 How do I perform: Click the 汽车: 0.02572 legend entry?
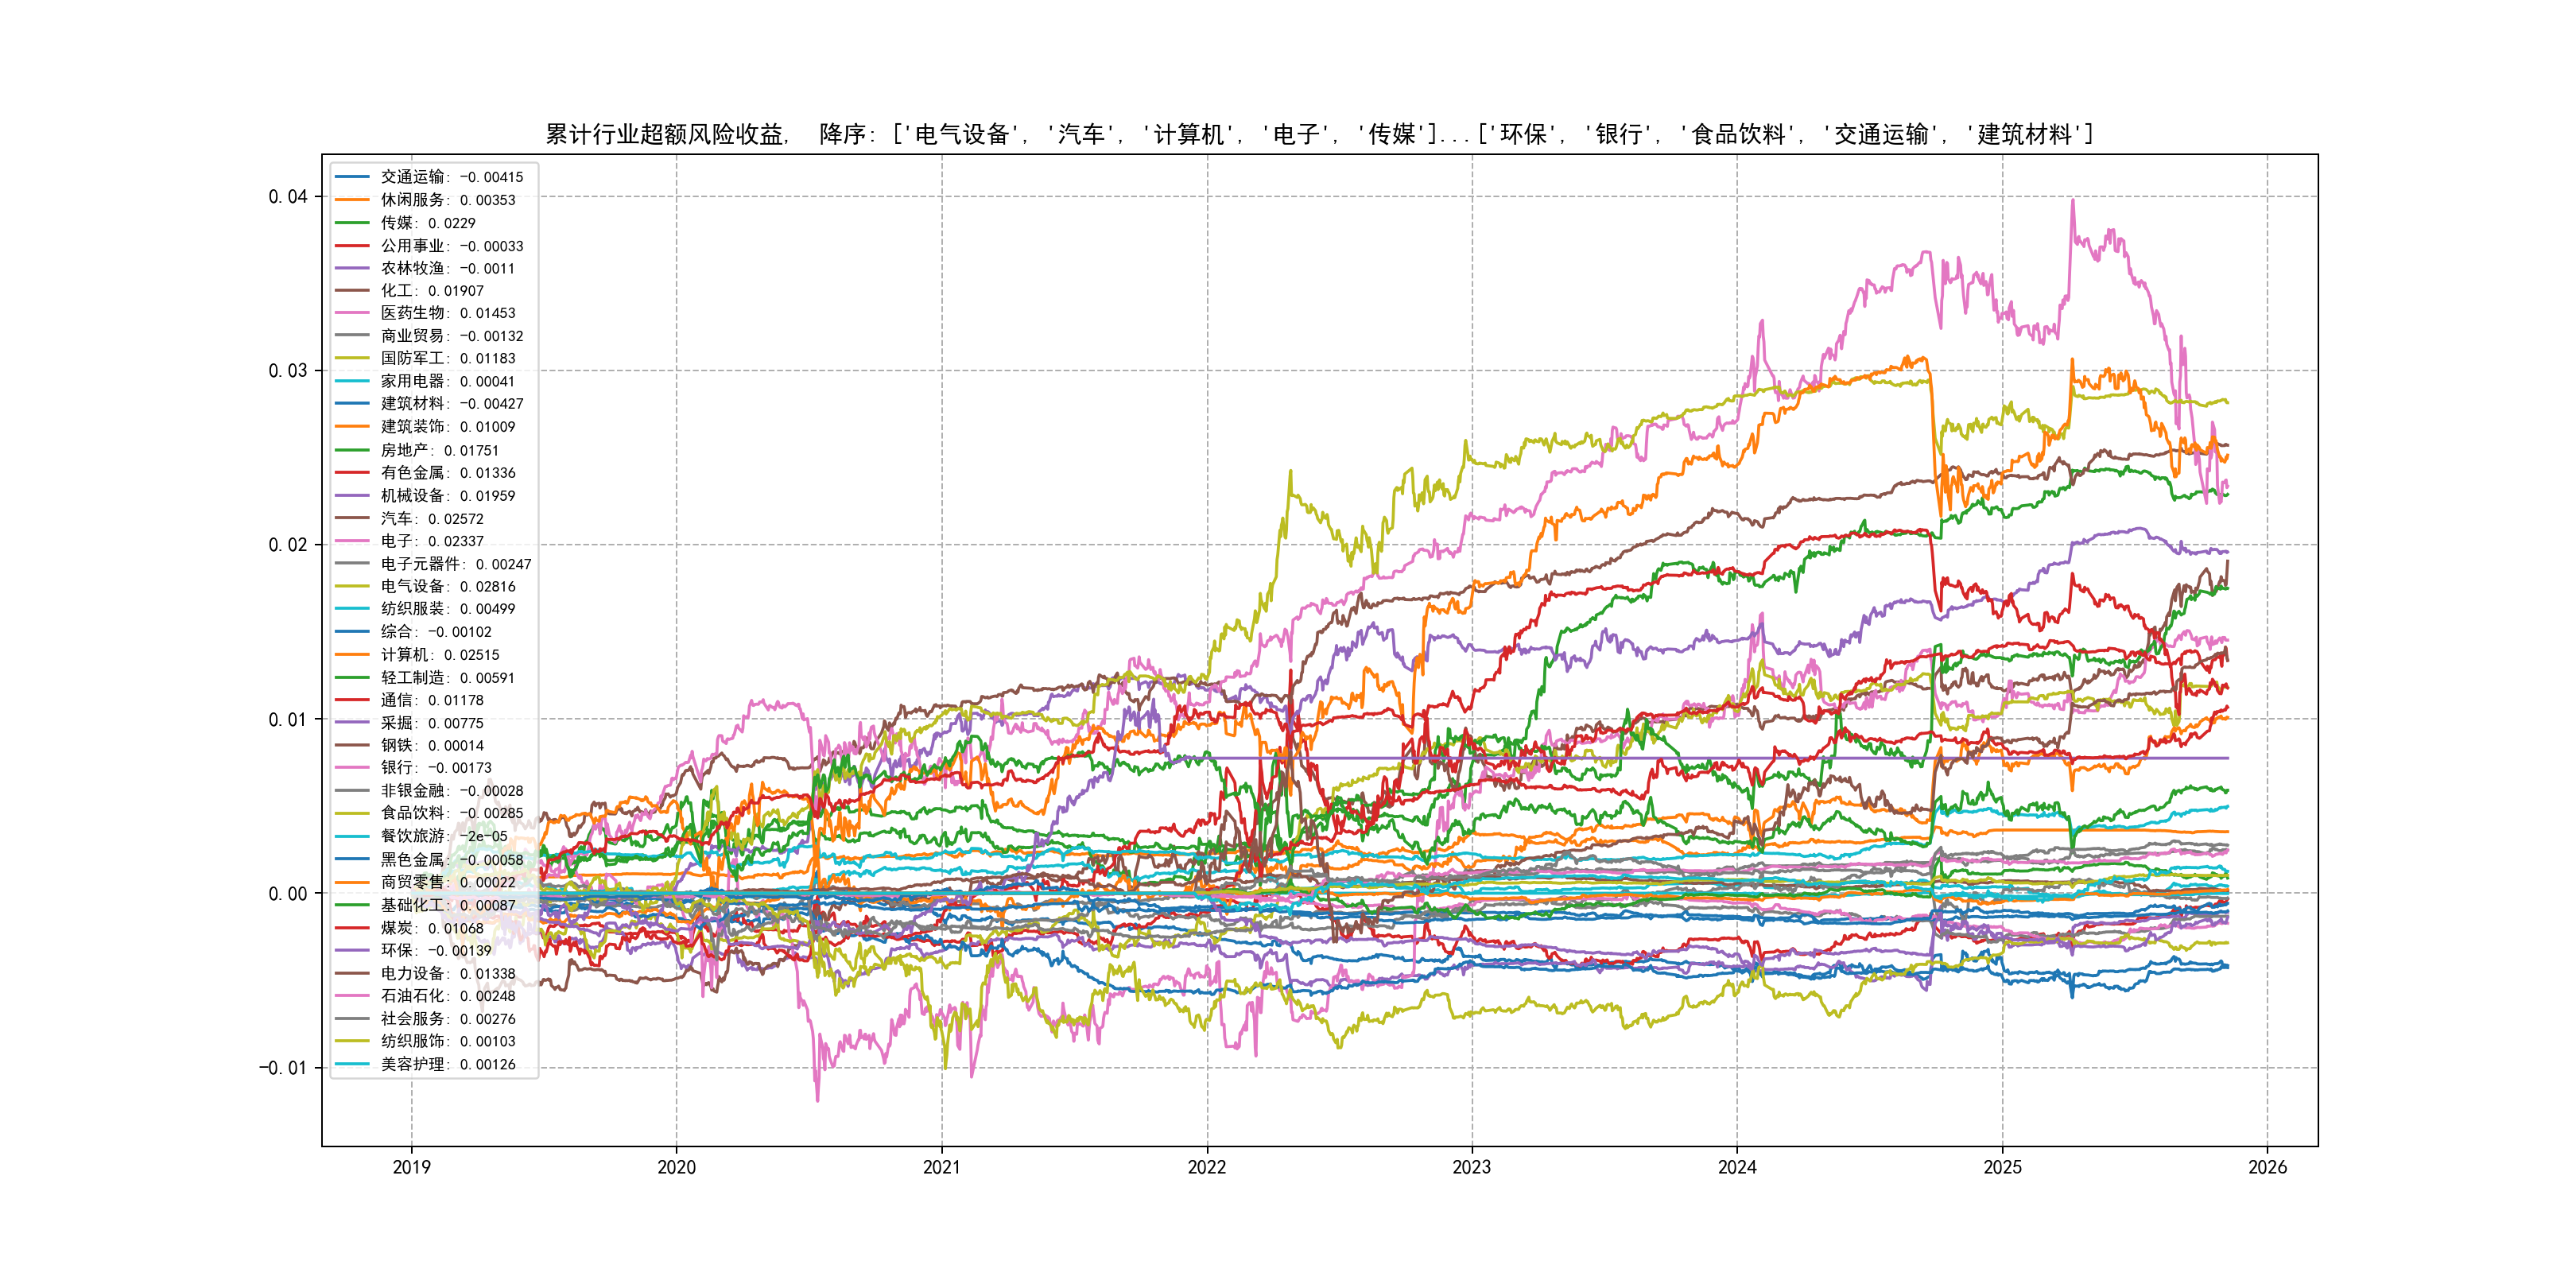click(x=431, y=519)
